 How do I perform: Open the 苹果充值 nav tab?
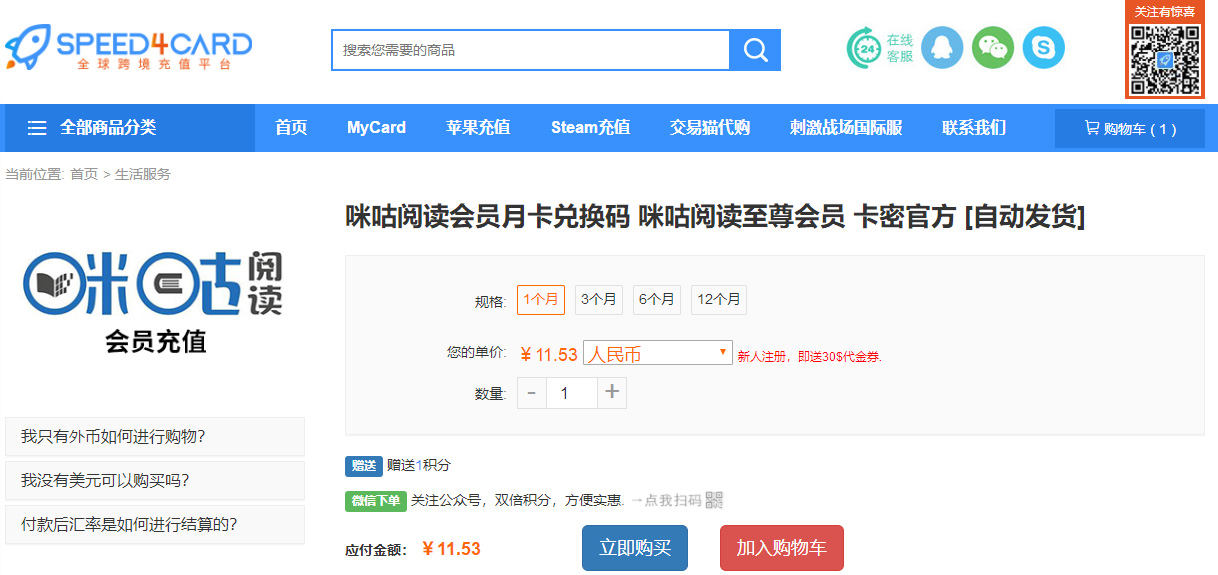(478, 128)
